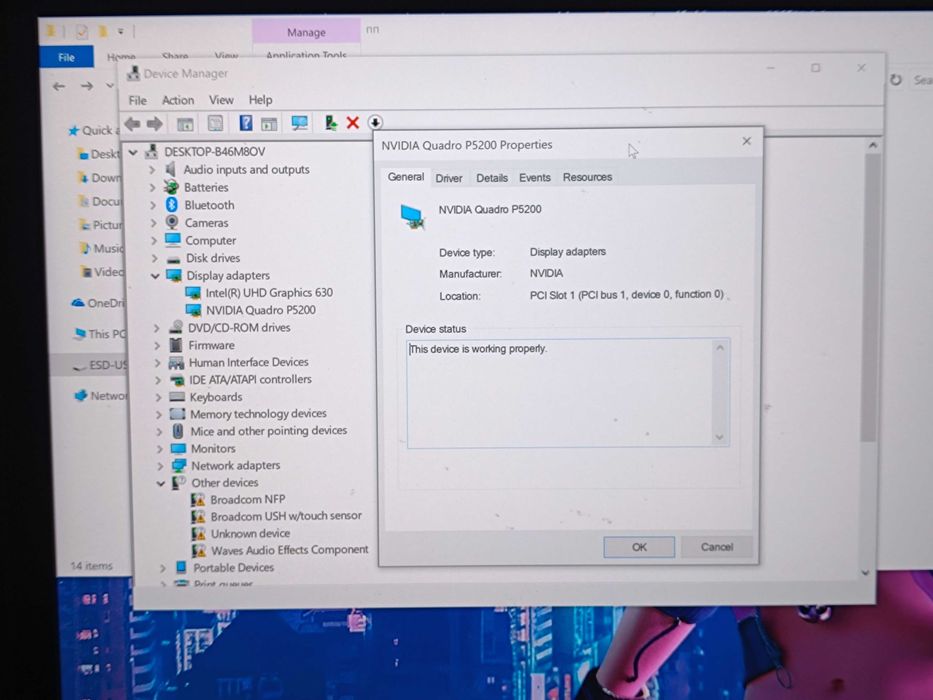The image size is (933, 700).
Task: Click the Forward arrow in Device Manager toolbar
Action: [x=155, y=124]
